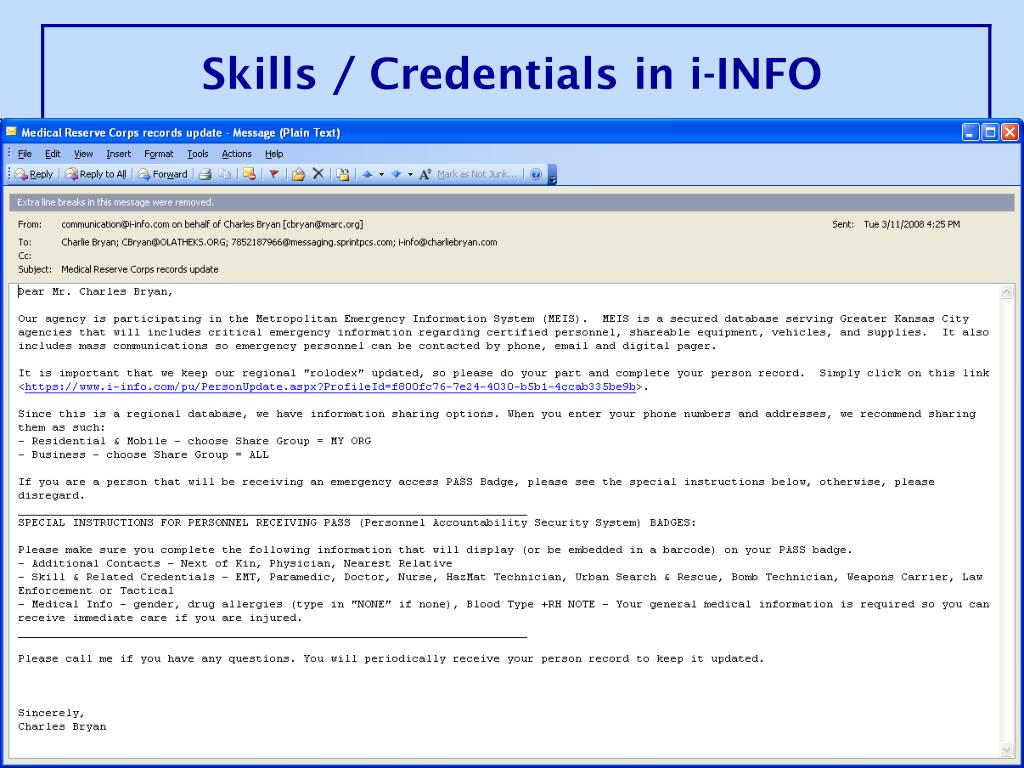Click the font size A icon
Screen dimensions: 1024x768
click(425, 174)
